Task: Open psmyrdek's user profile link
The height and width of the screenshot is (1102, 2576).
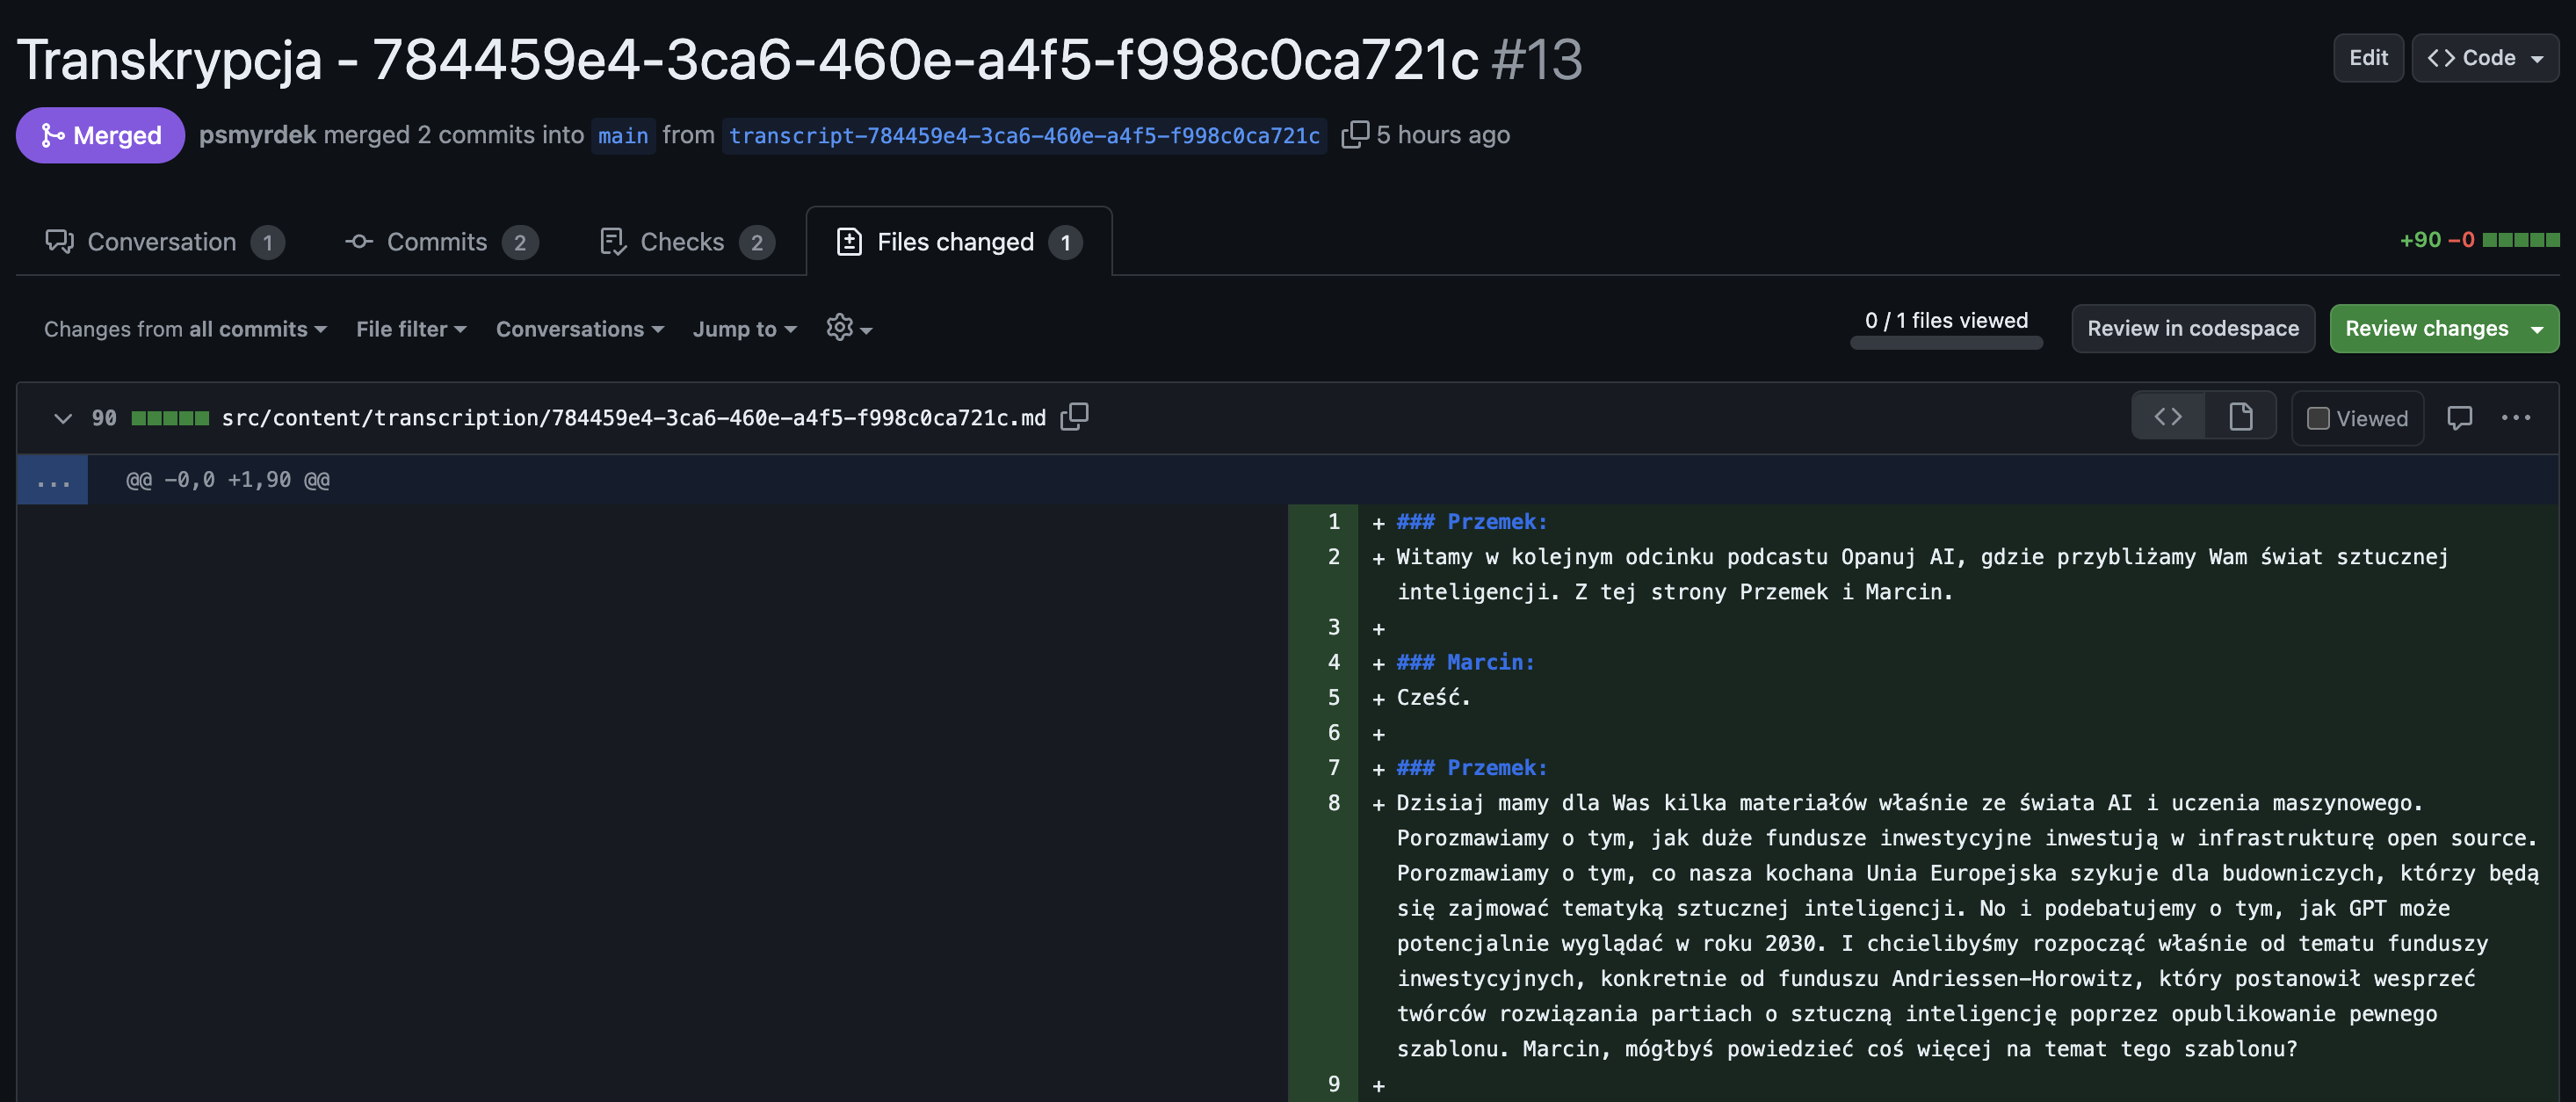Action: coord(257,135)
